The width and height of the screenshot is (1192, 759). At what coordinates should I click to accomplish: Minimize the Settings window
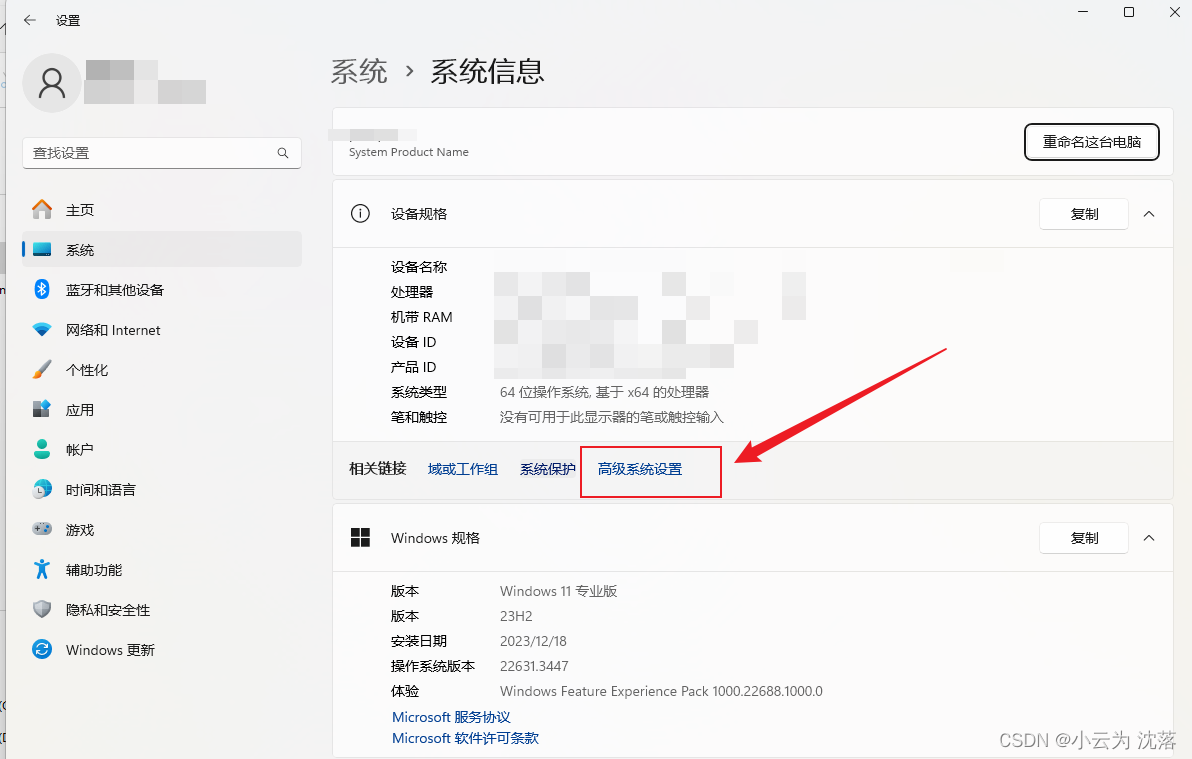[x=1083, y=12]
